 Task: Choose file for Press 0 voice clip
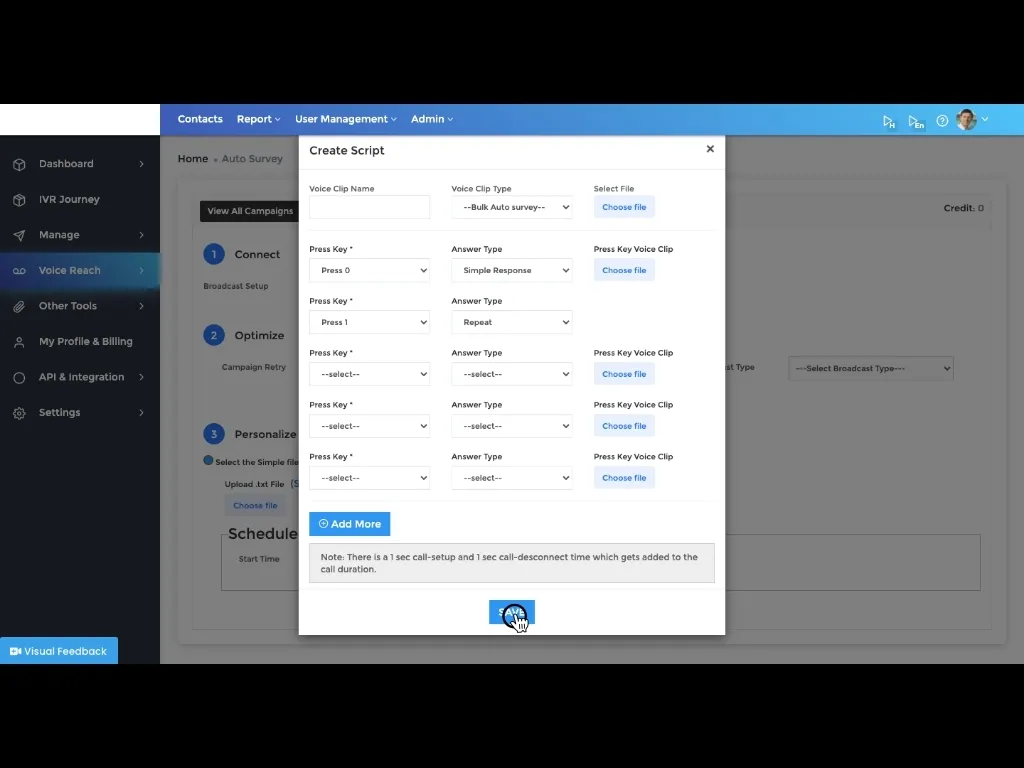tap(624, 270)
